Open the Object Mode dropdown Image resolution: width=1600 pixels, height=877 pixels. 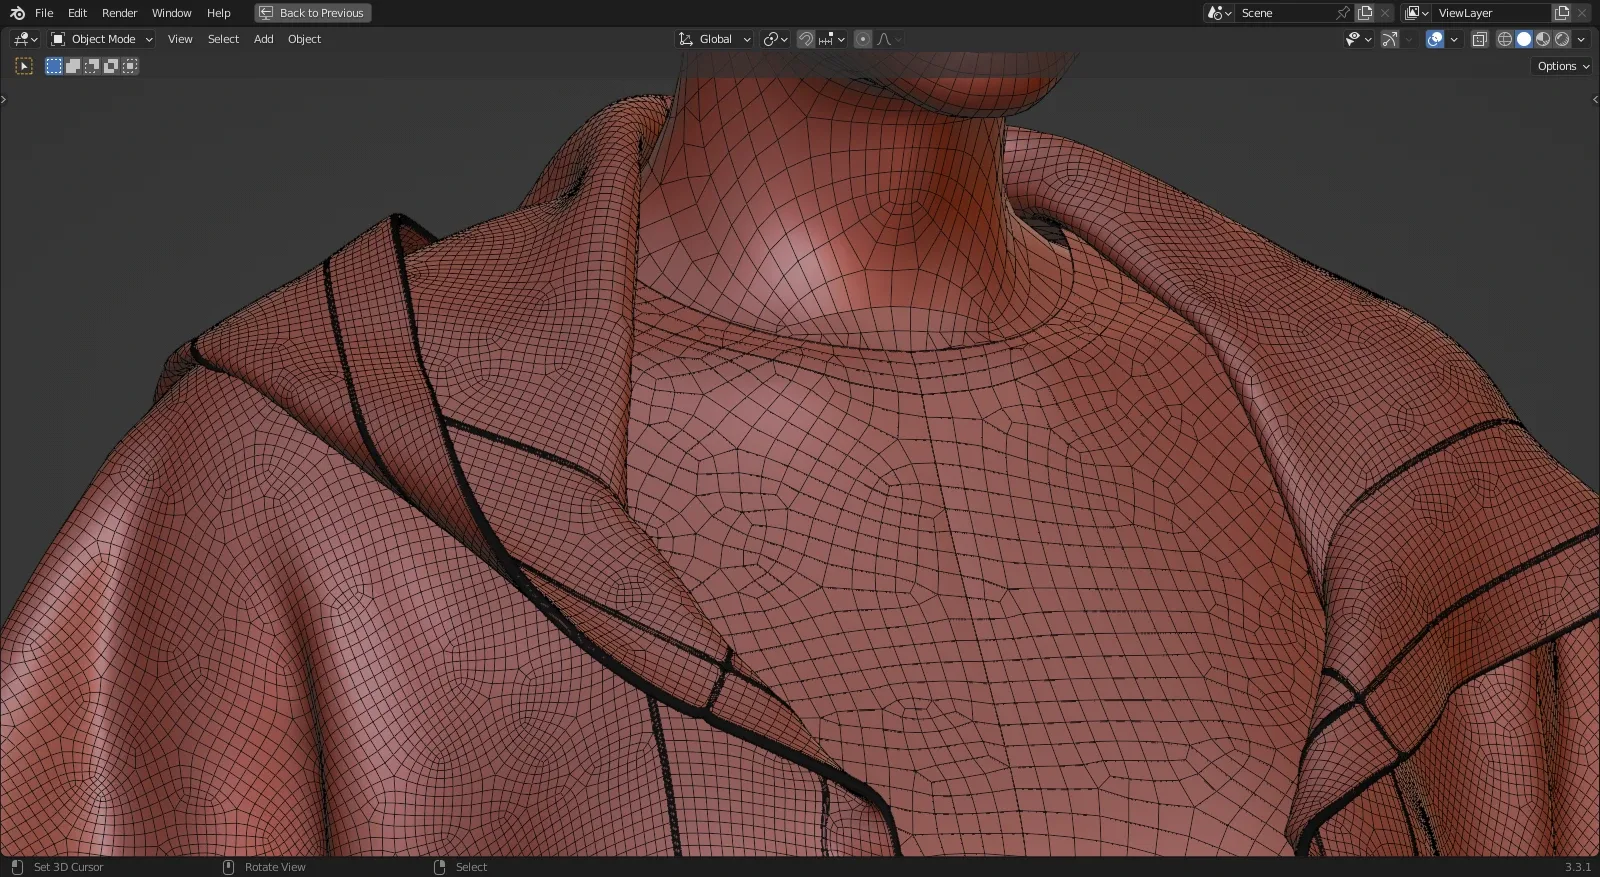[x=102, y=39]
